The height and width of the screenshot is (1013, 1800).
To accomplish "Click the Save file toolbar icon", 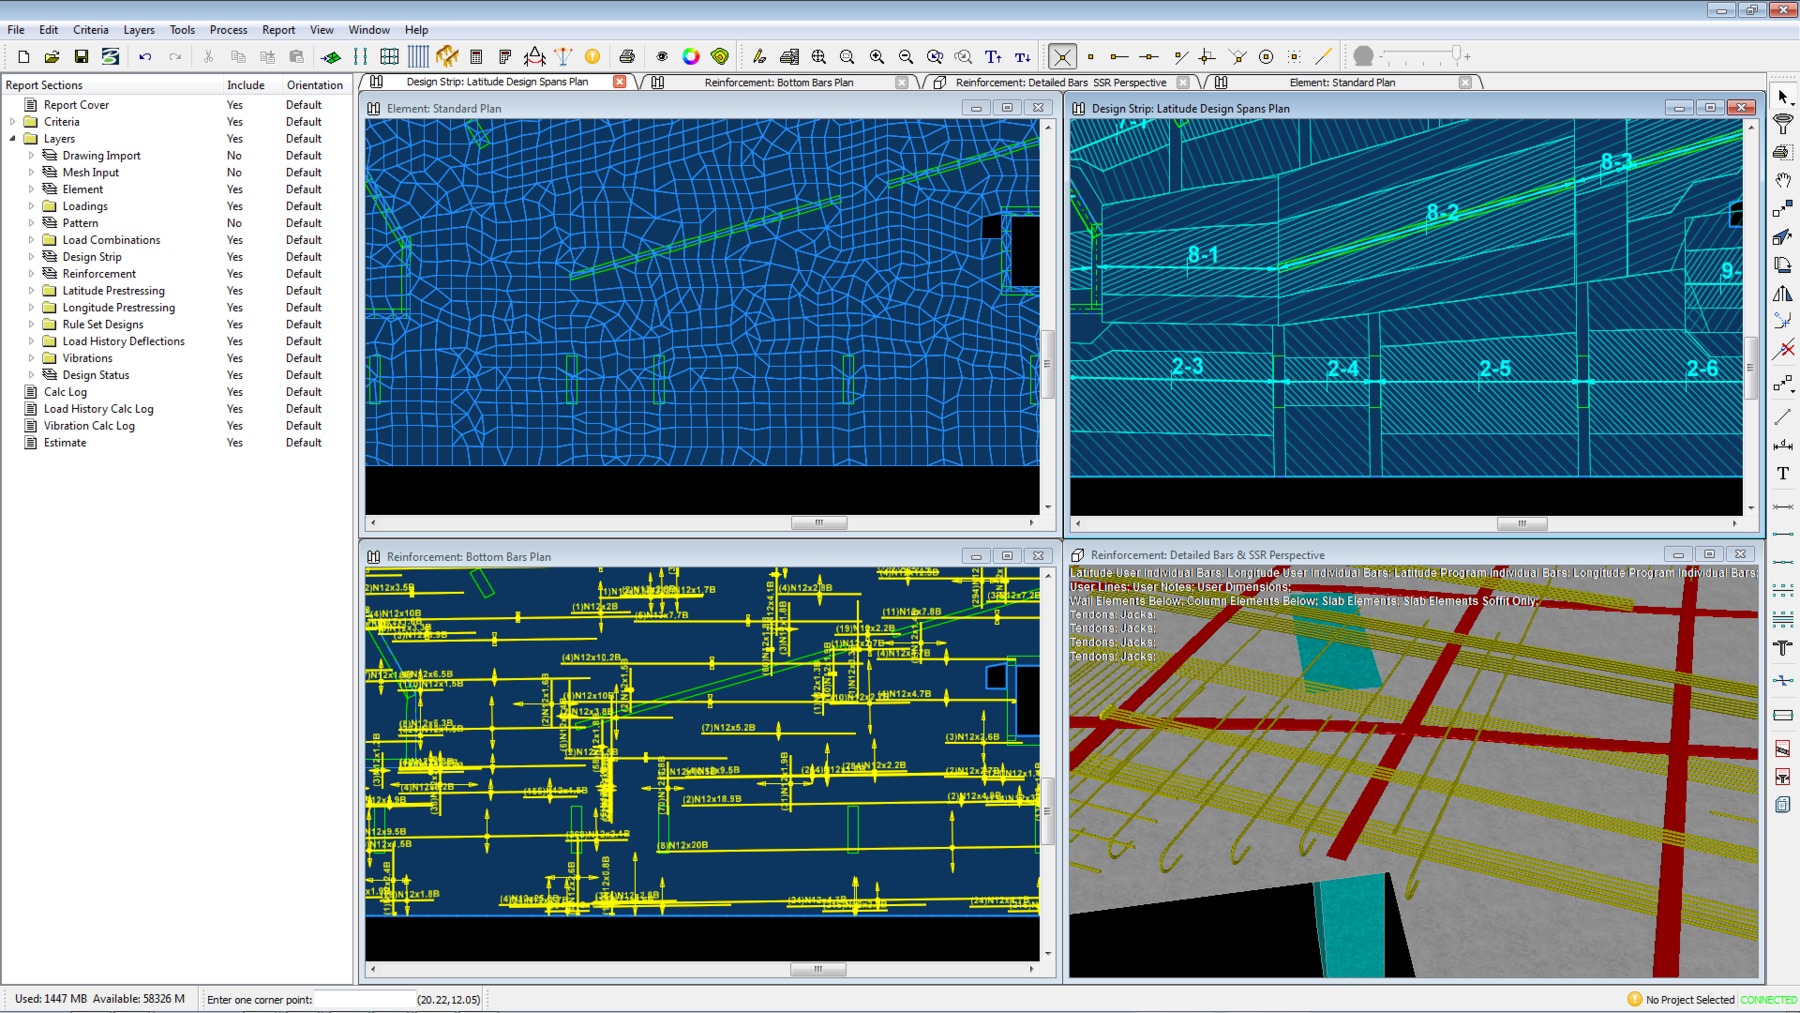I will tap(81, 57).
